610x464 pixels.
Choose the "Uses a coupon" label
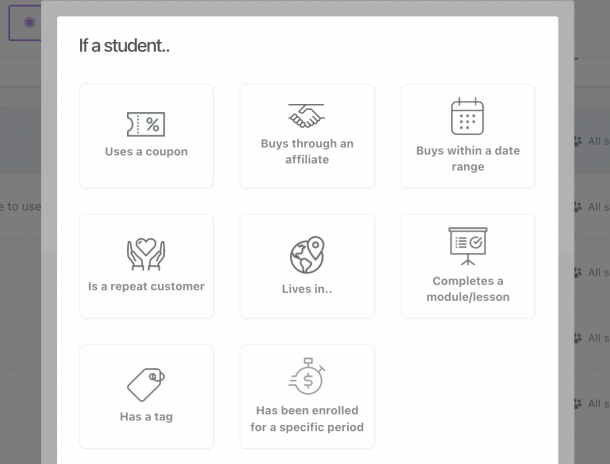click(146, 152)
